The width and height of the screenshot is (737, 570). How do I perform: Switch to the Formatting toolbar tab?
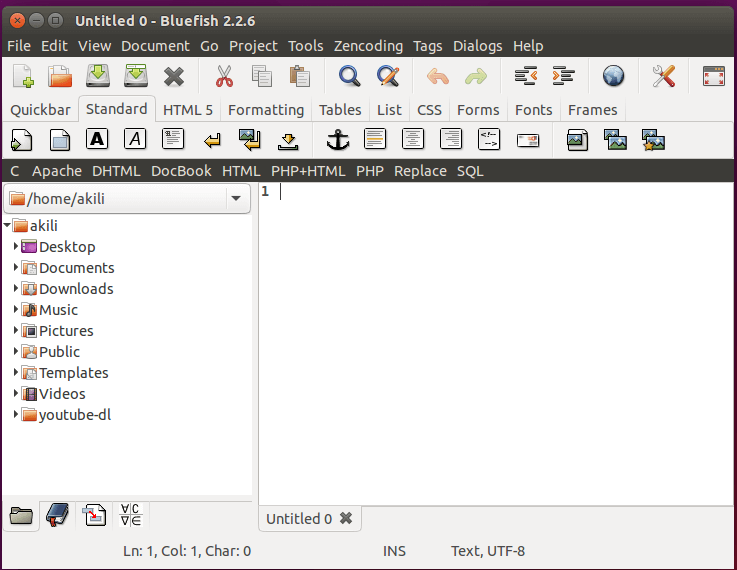click(x=266, y=110)
